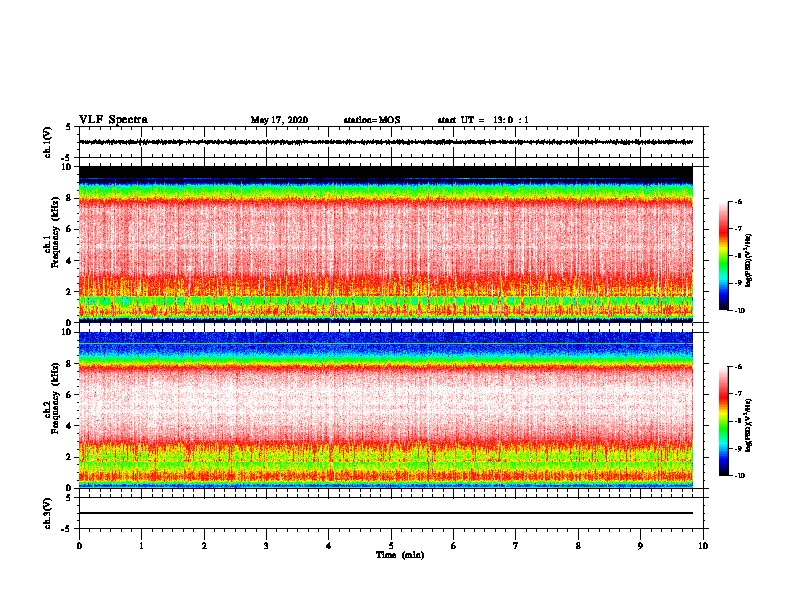Screen dimensions: 792x612
Task: Click the "-10" label on ch.1 color scale
Action: [x=739, y=311]
